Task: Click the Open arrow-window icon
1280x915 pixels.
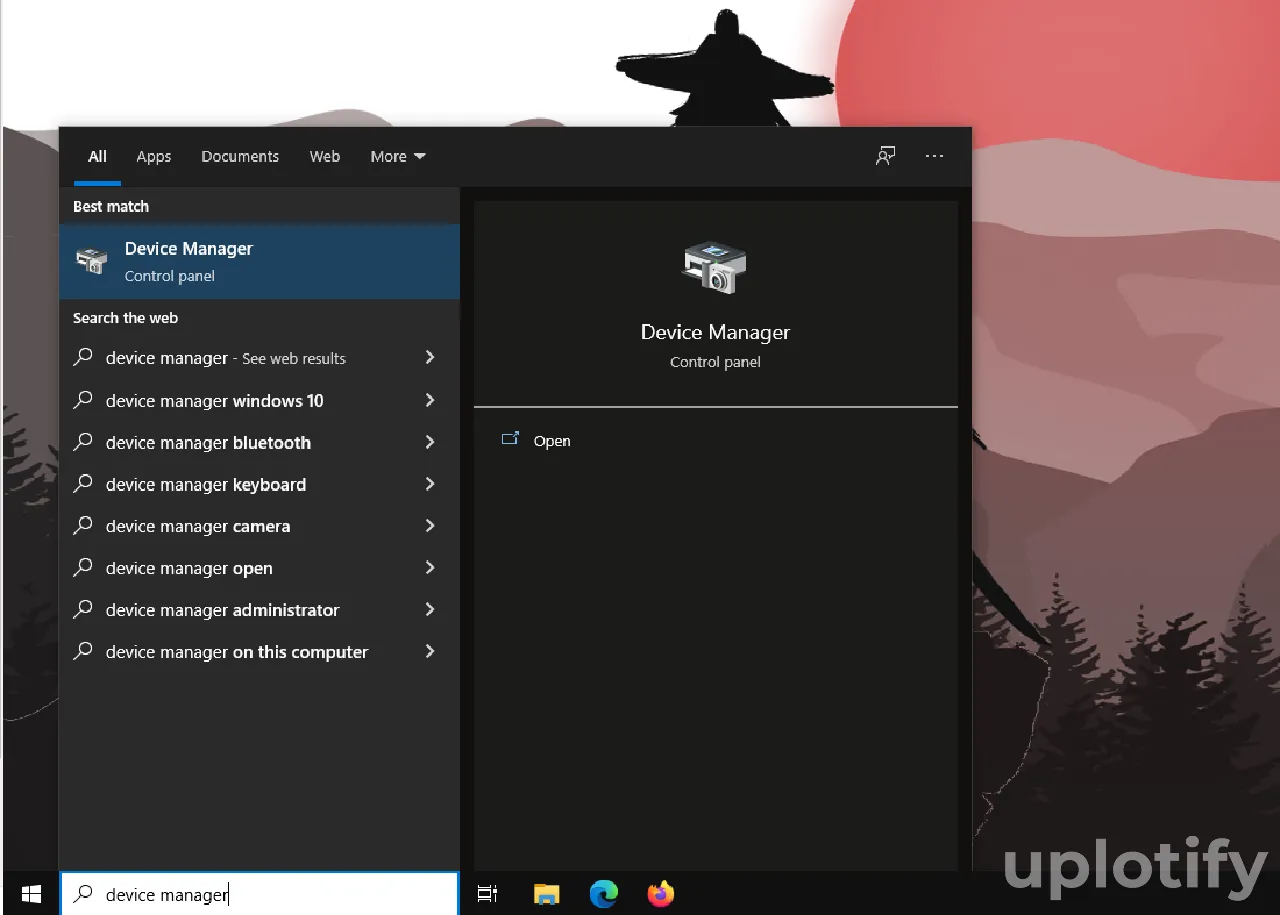Action: coord(510,439)
